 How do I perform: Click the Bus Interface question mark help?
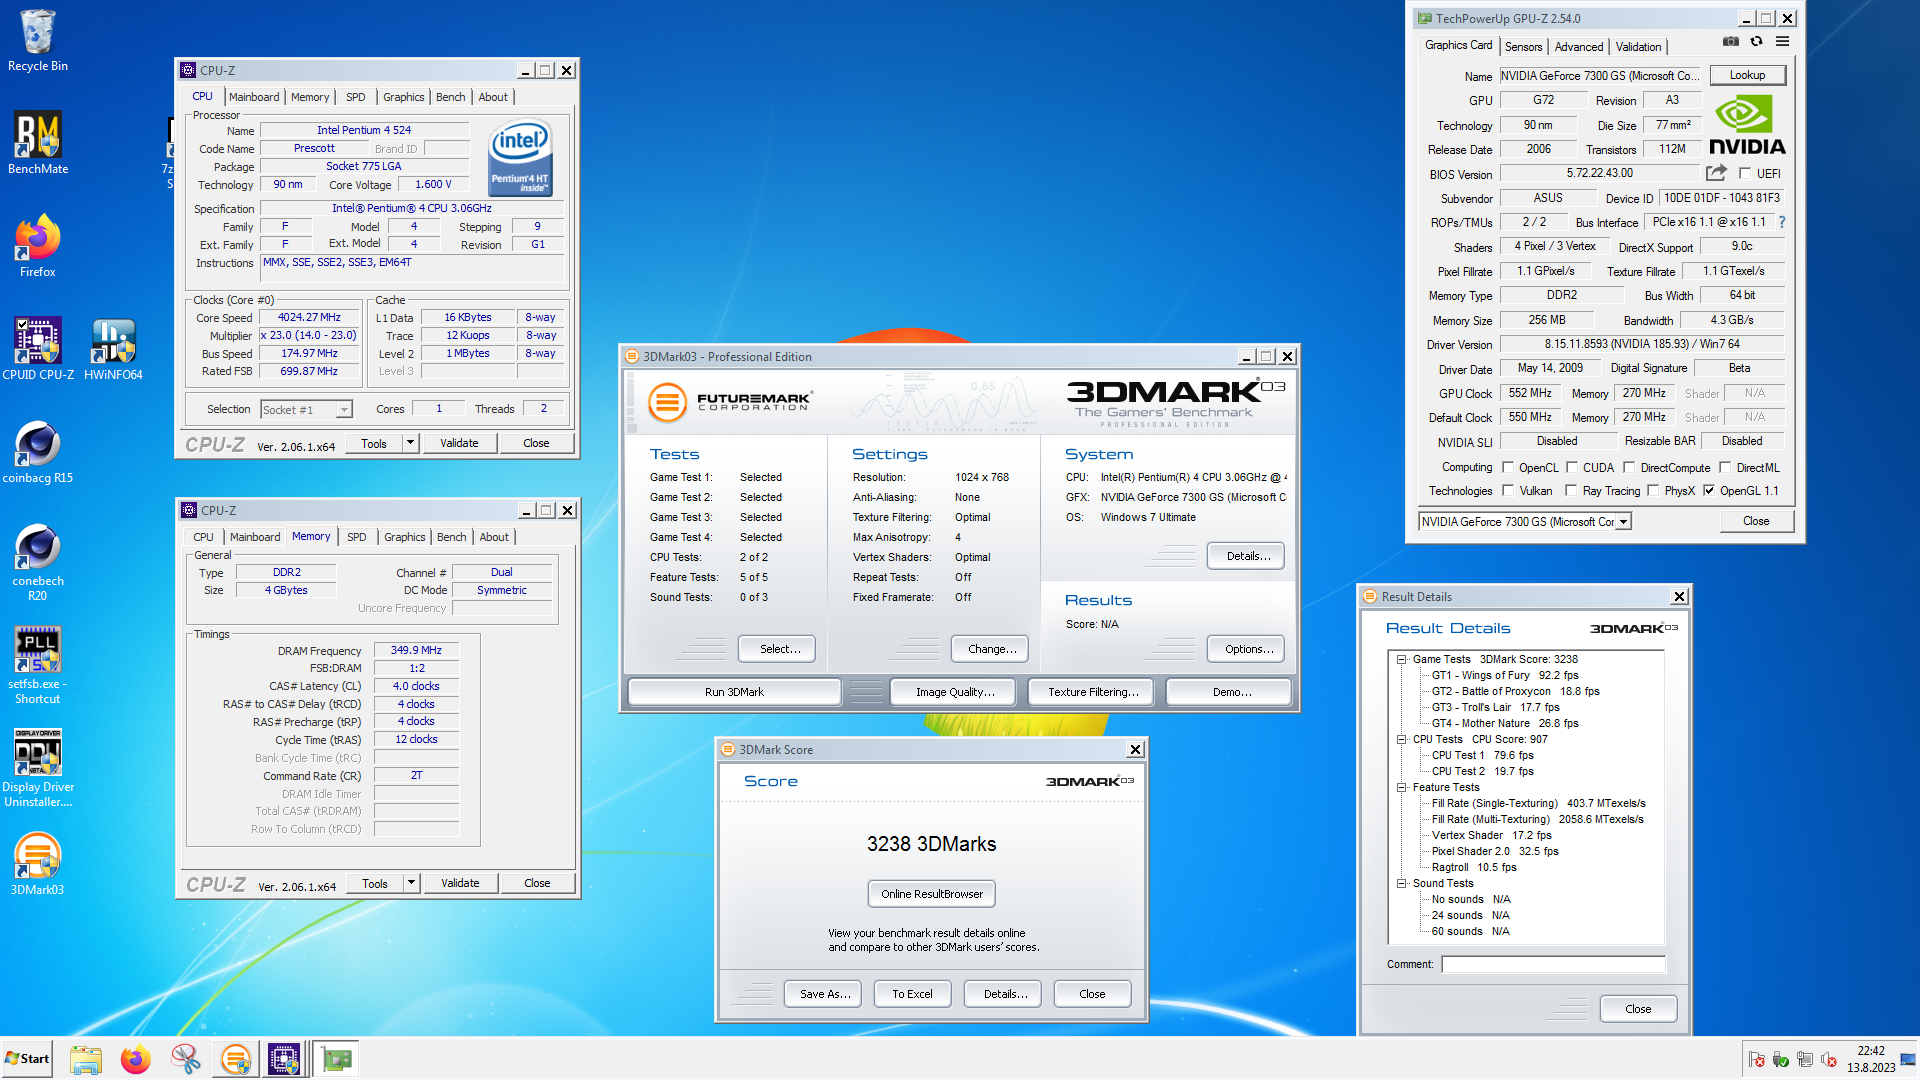[1782, 222]
